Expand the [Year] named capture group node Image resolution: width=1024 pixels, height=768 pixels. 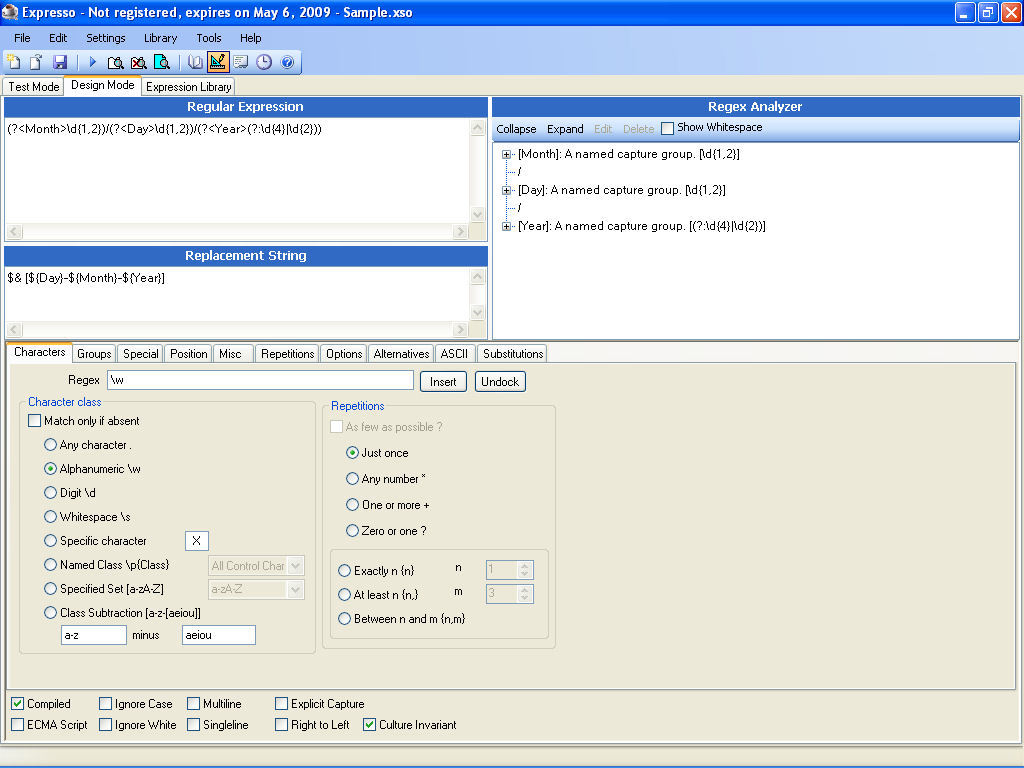click(507, 226)
